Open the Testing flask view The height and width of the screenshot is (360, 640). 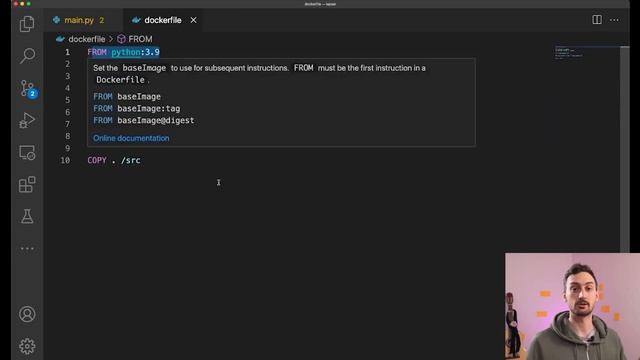click(x=27, y=216)
